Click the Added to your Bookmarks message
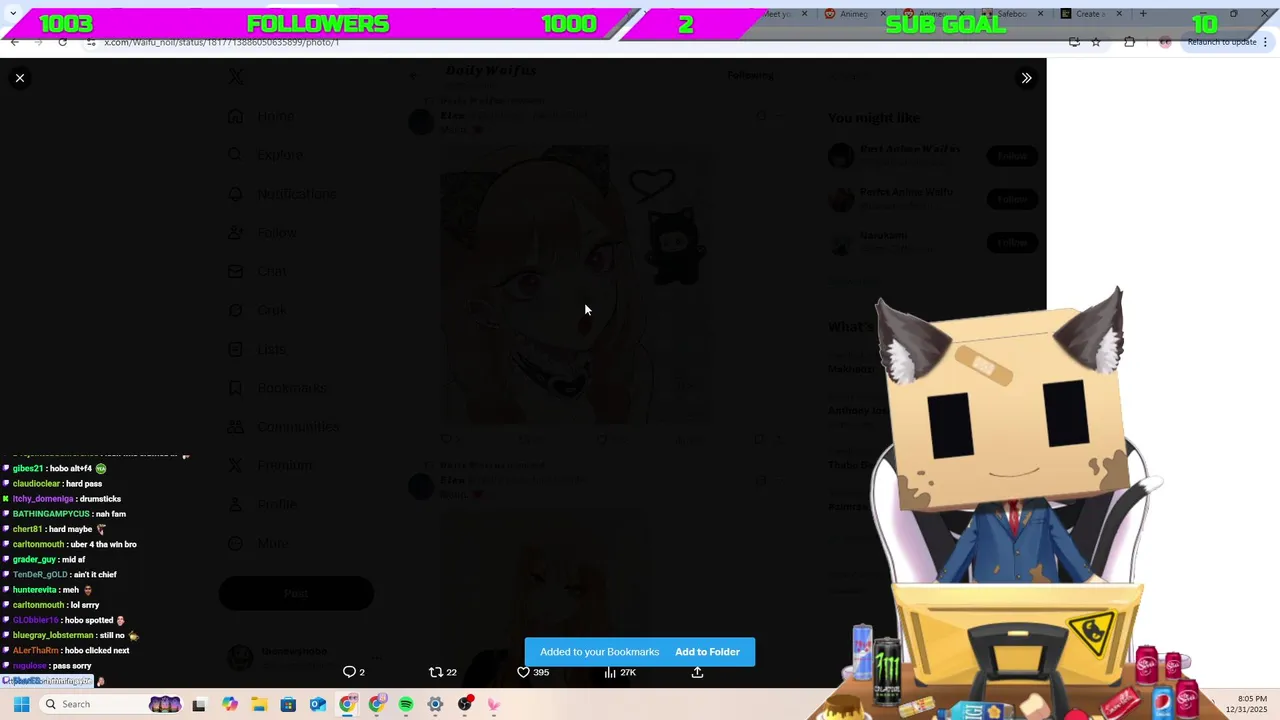 click(599, 652)
